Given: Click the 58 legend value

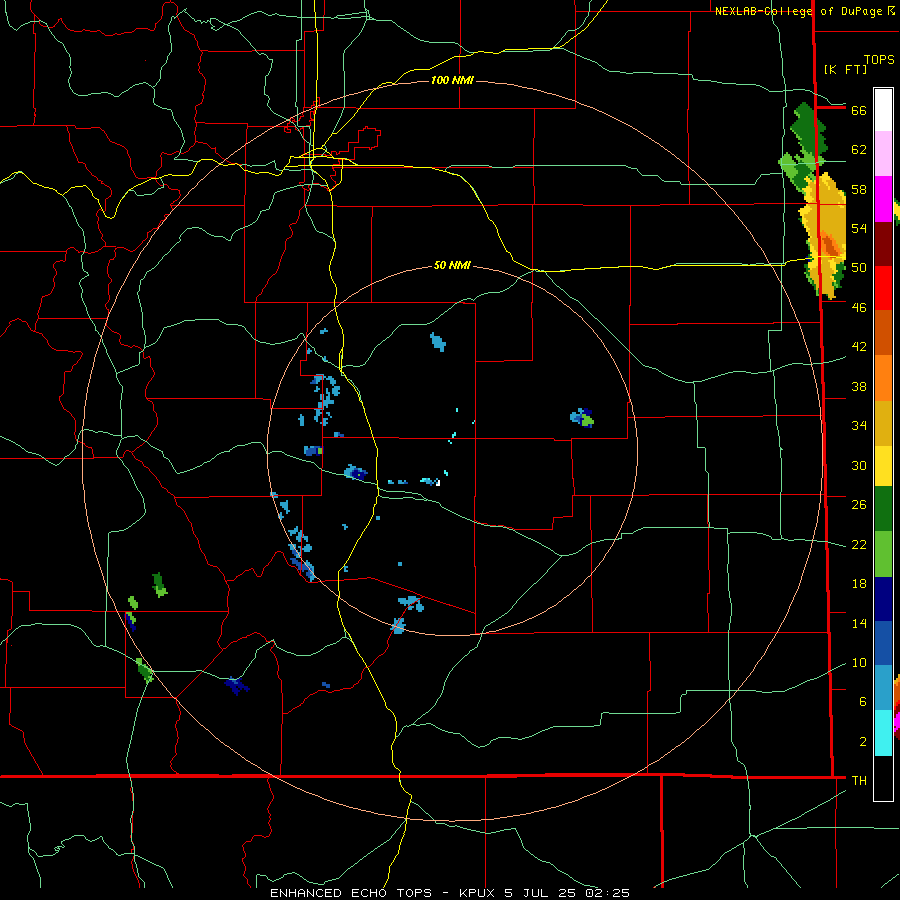Looking at the screenshot, I should point(859,189).
